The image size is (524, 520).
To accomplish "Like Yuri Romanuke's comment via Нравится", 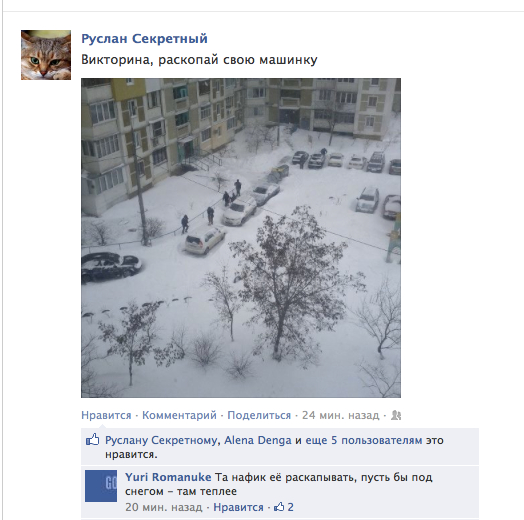I will (238, 507).
